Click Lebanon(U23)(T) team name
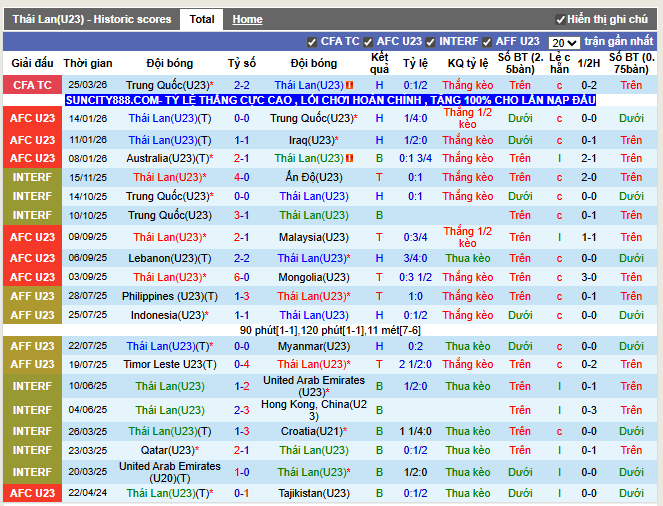This screenshot has width=663, height=506. click(170, 258)
